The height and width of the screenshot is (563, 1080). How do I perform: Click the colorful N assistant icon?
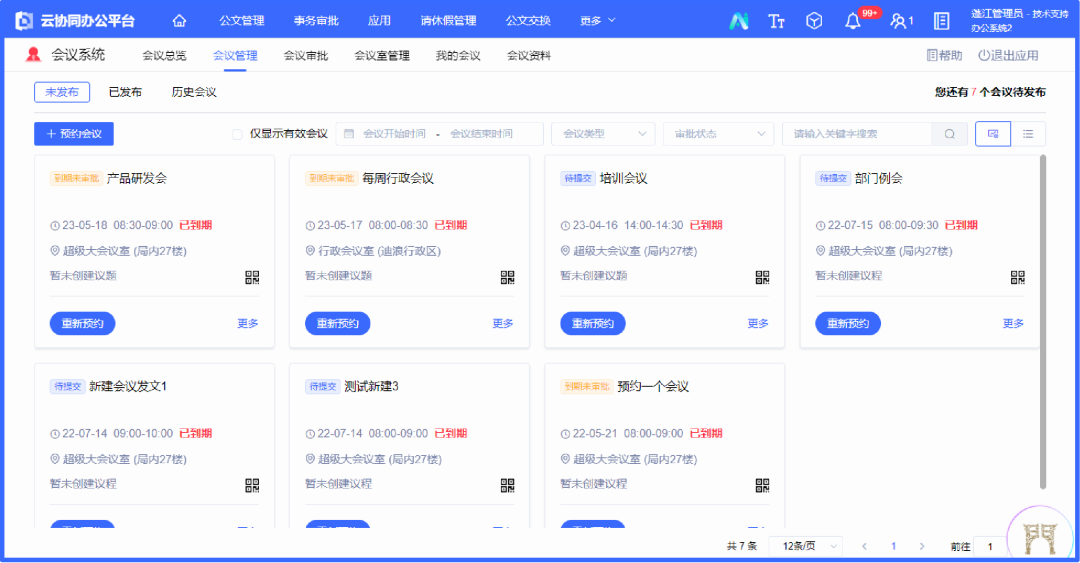[x=739, y=21]
